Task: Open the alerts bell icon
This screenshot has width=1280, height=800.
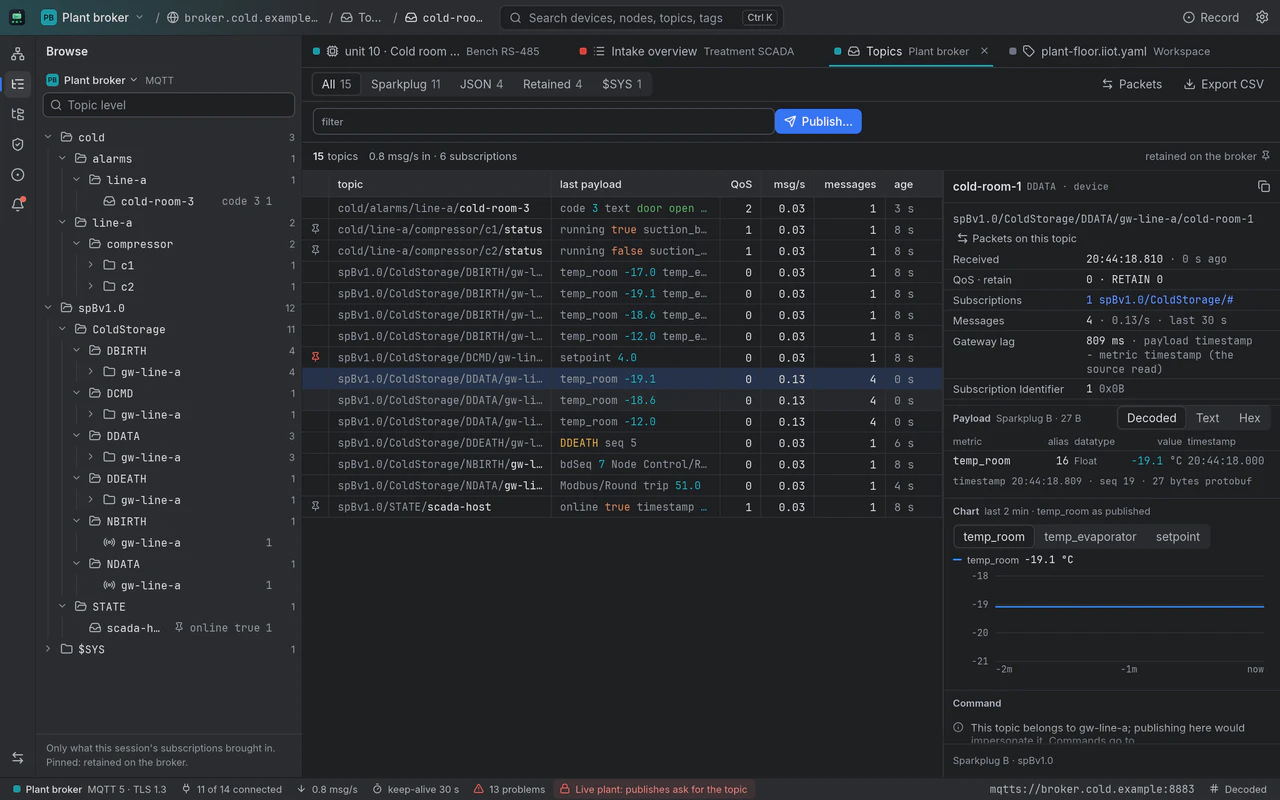Action: (x=17, y=204)
